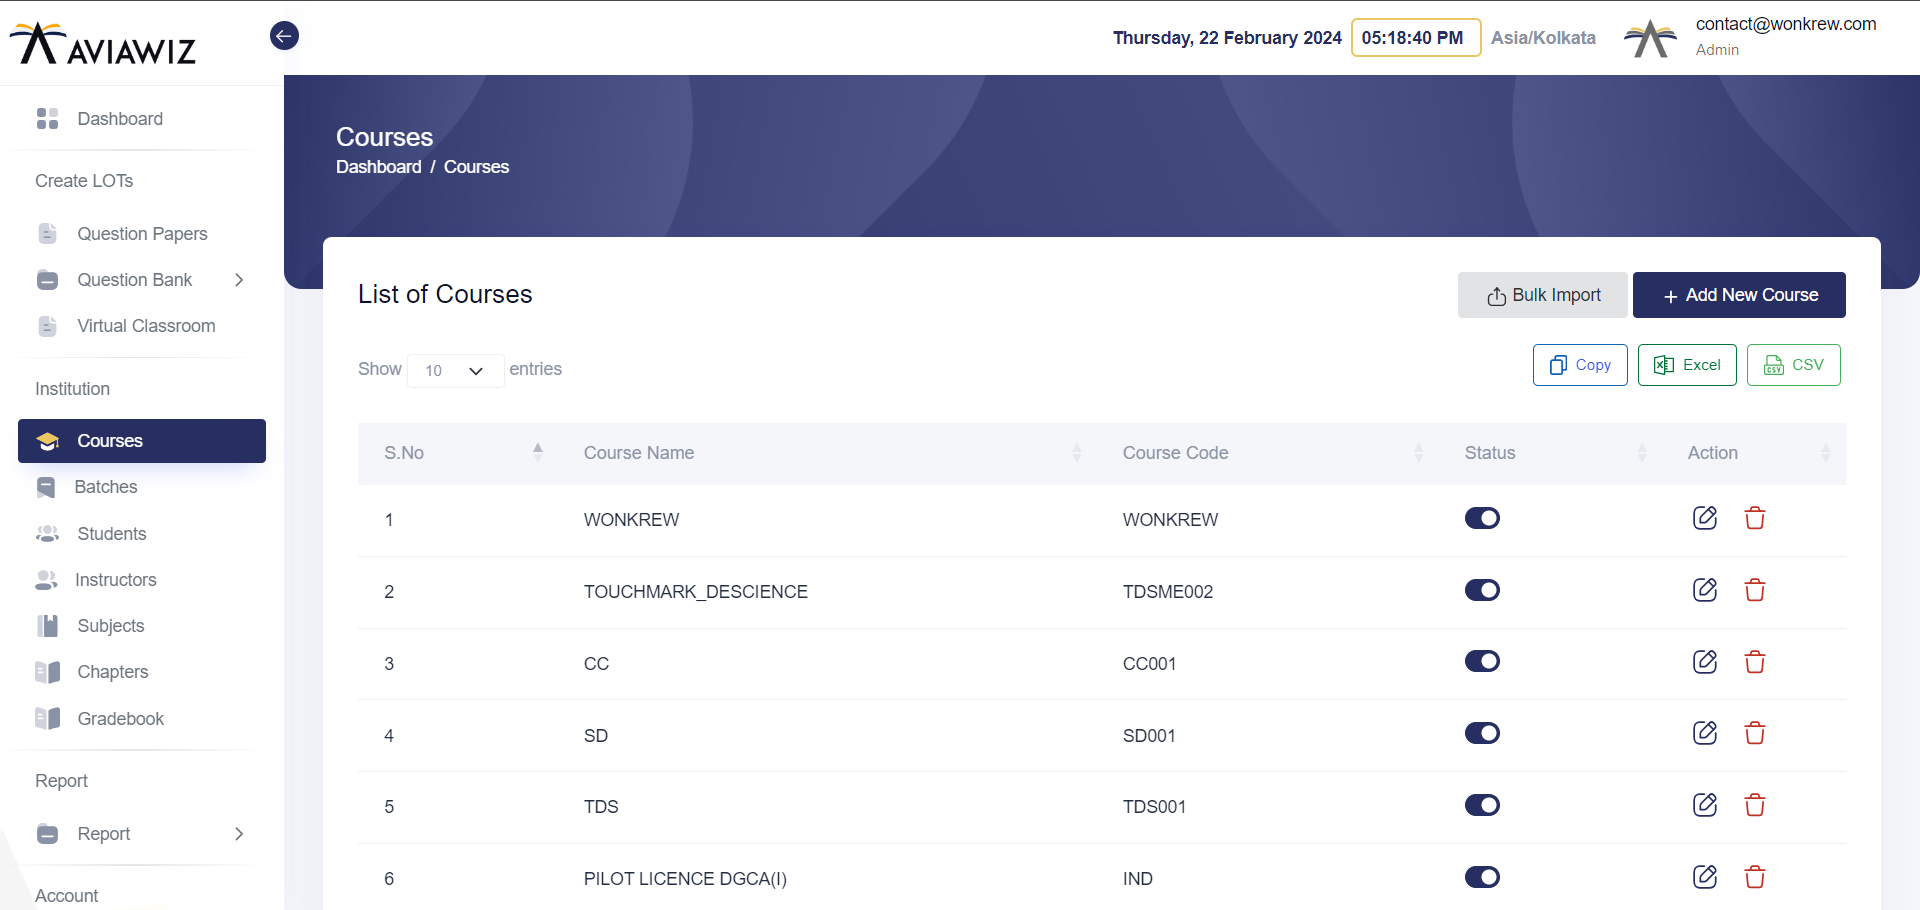Image resolution: width=1920 pixels, height=910 pixels.
Task: Click the Thursday, 22 February 2024 date
Action: 1227,38
